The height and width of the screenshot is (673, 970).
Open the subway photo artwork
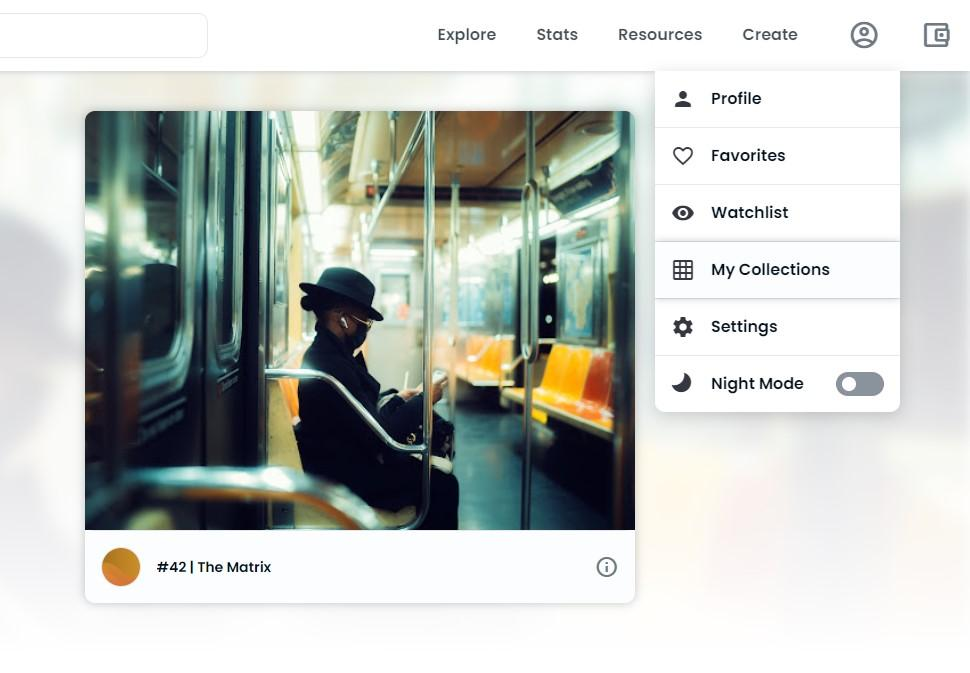click(359, 320)
